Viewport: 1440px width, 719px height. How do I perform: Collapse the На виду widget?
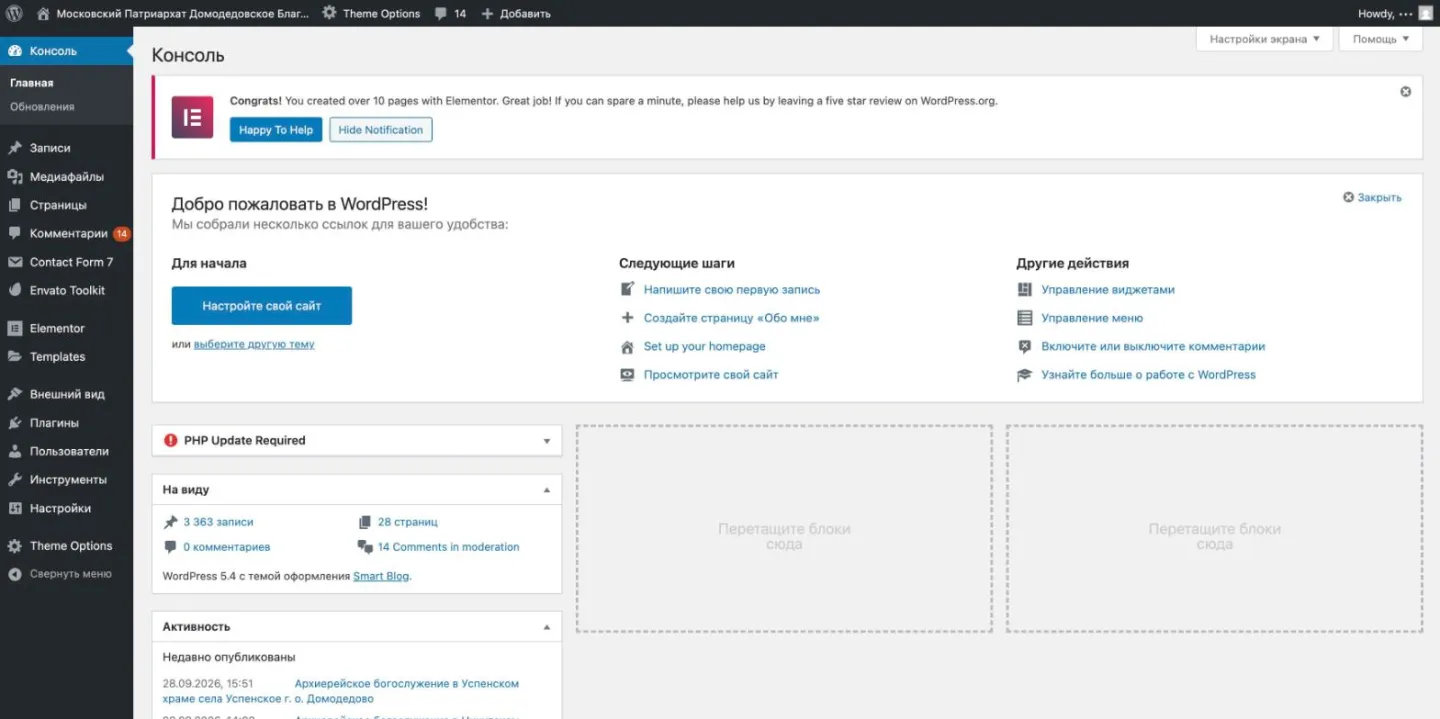[x=547, y=490]
